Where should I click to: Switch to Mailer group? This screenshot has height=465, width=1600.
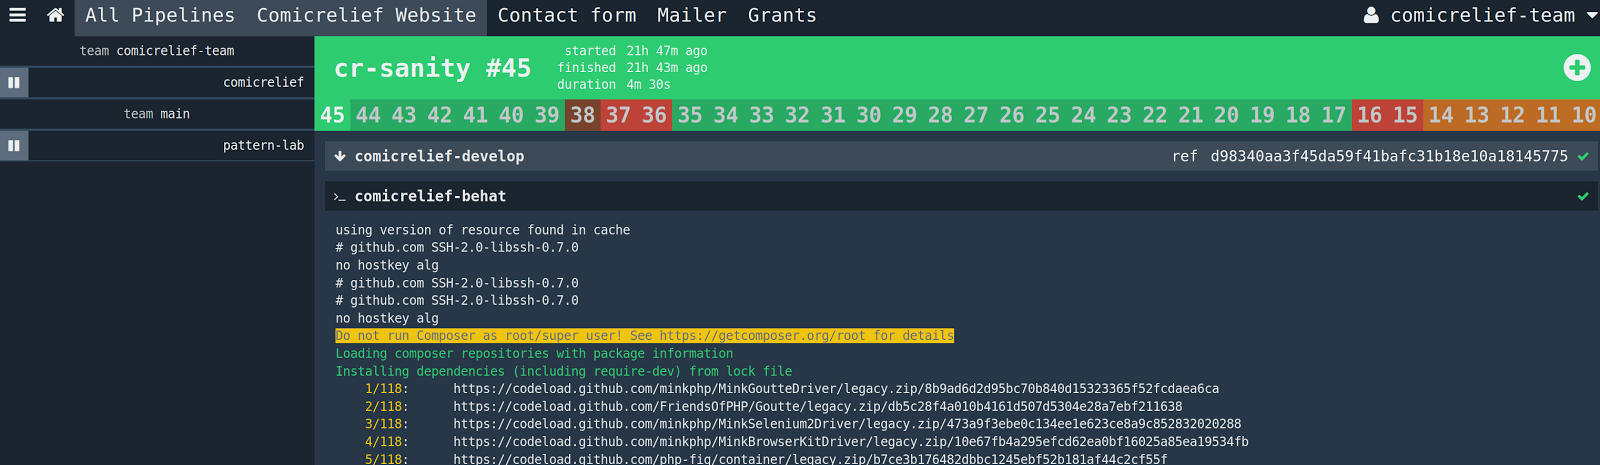[x=692, y=15]
